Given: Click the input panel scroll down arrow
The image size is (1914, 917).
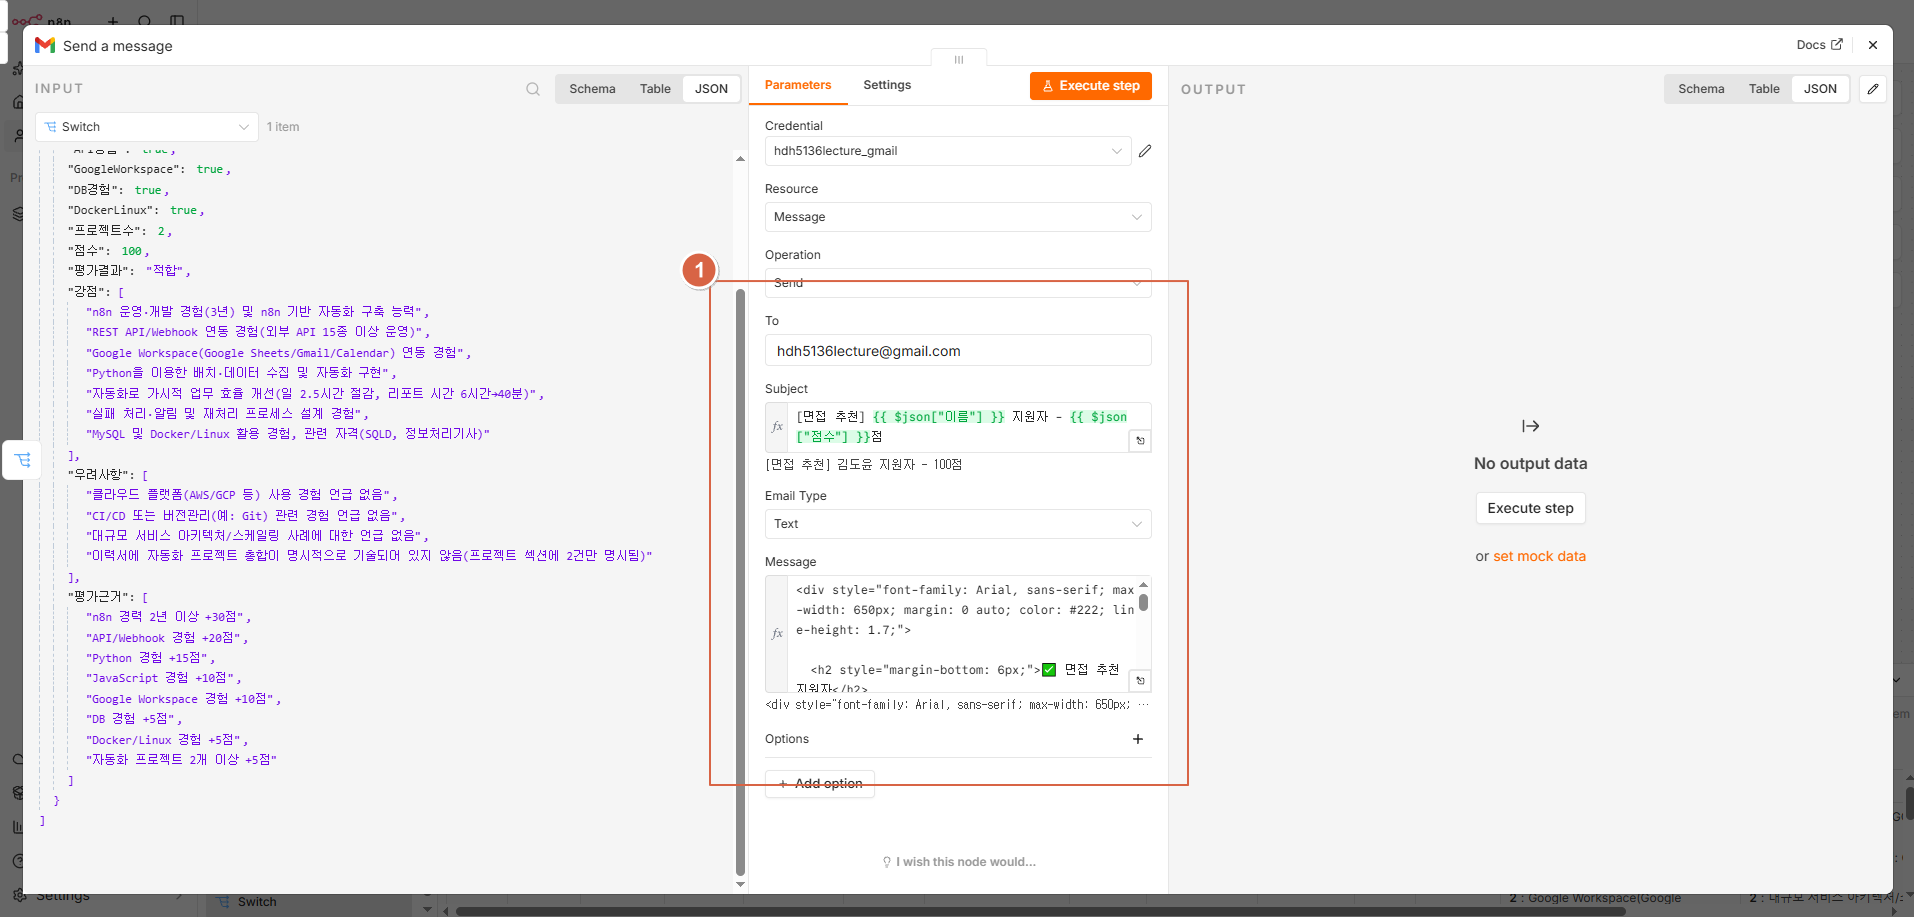Looking at the screenshot, I should click(x=740, y=884).
